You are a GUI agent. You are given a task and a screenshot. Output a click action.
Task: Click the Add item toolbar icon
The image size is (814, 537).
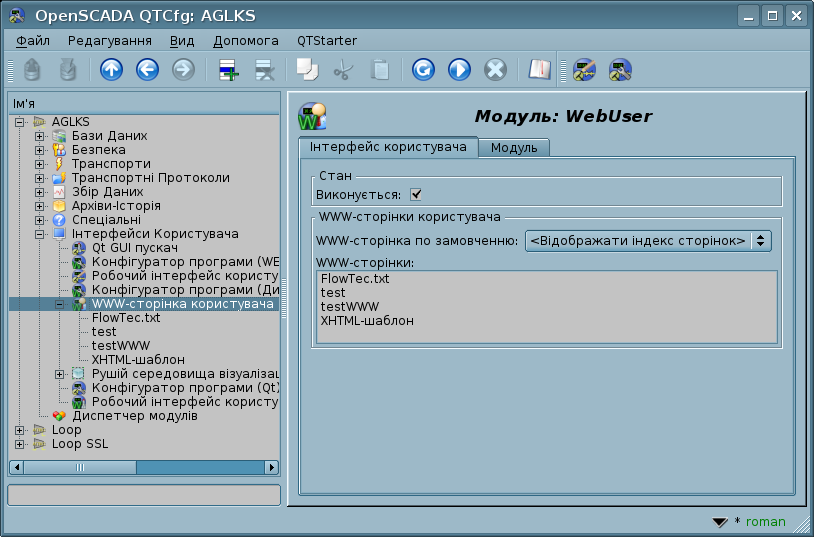[x=228, y=70]
